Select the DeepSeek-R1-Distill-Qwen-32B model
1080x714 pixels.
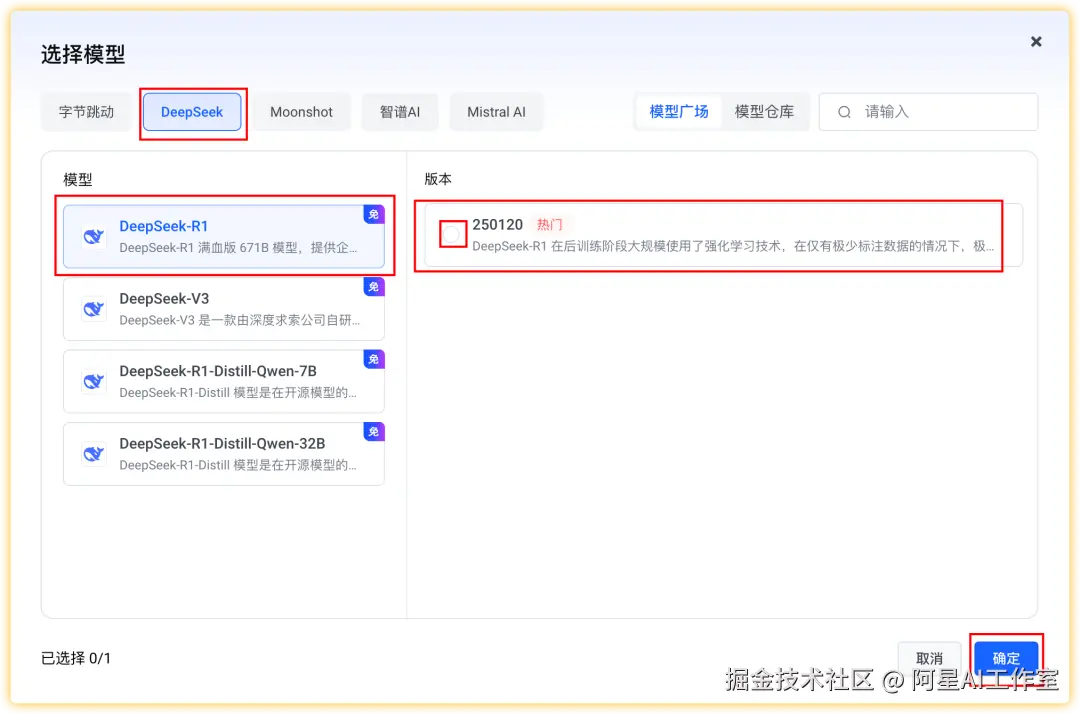(x=224, y=454)
